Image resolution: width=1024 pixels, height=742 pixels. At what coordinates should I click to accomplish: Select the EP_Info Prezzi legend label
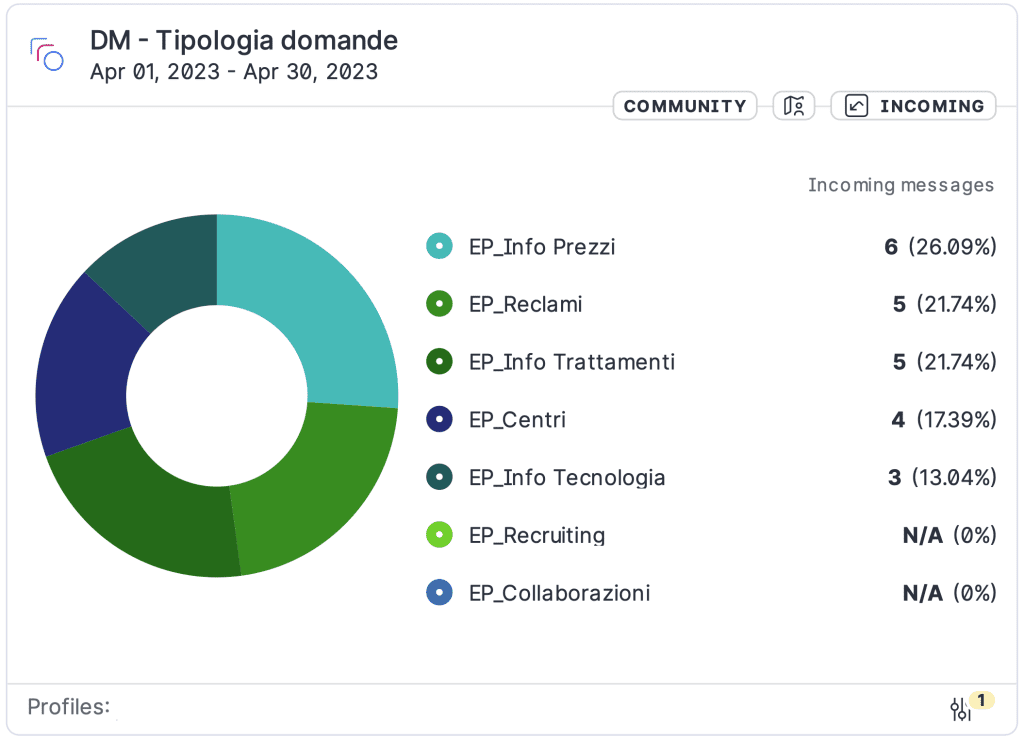(542, 247)
